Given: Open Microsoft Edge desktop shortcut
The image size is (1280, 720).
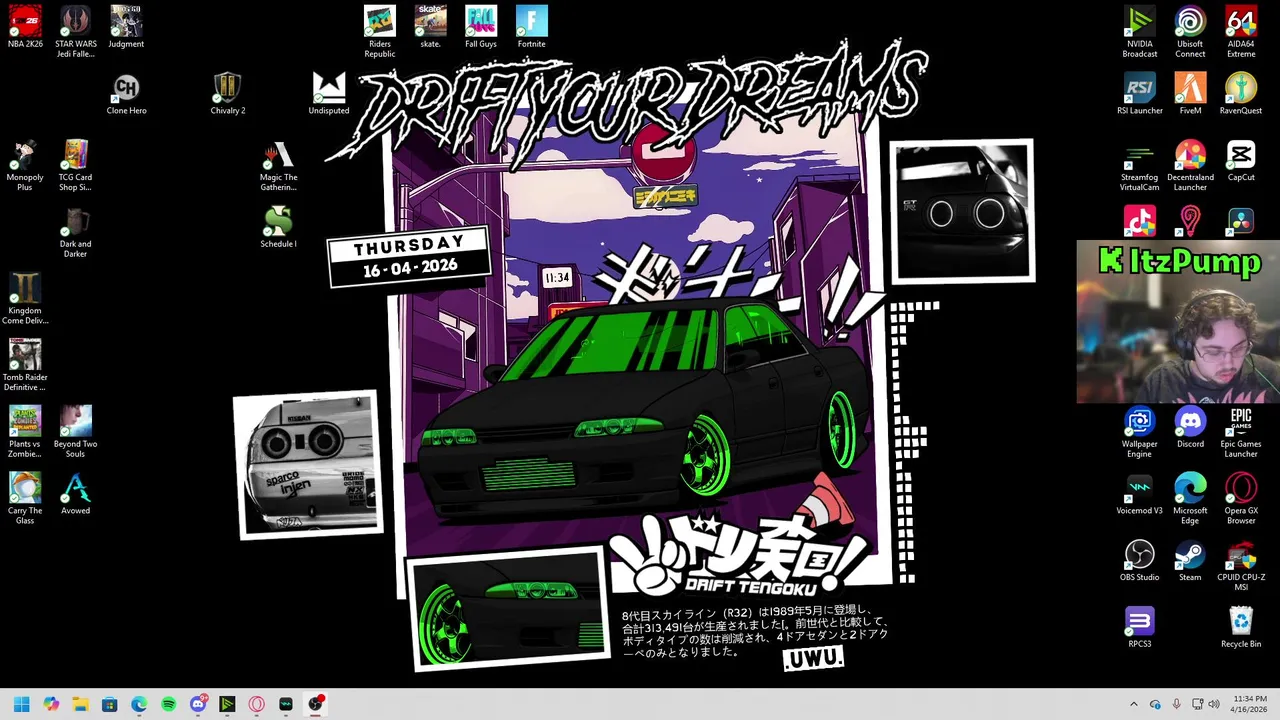Looking at the screenshot, I should [x=1190, y=498].
